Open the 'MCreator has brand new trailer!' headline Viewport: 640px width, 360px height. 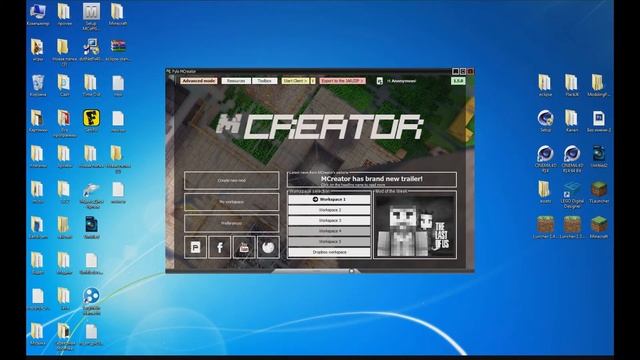(x=371, y=179)
